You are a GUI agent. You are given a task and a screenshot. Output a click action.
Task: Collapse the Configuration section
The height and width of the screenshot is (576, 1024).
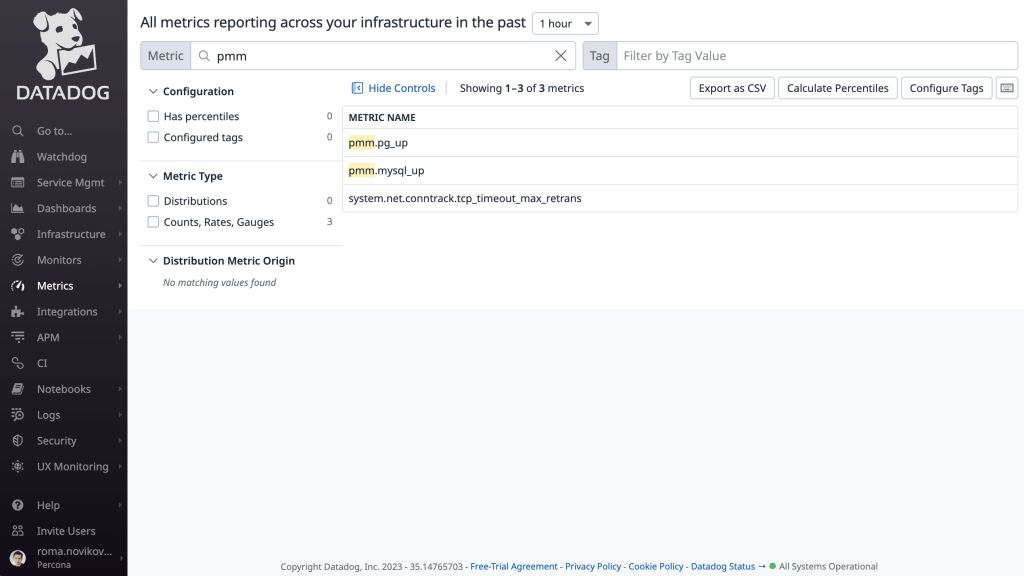click(153, 91)
